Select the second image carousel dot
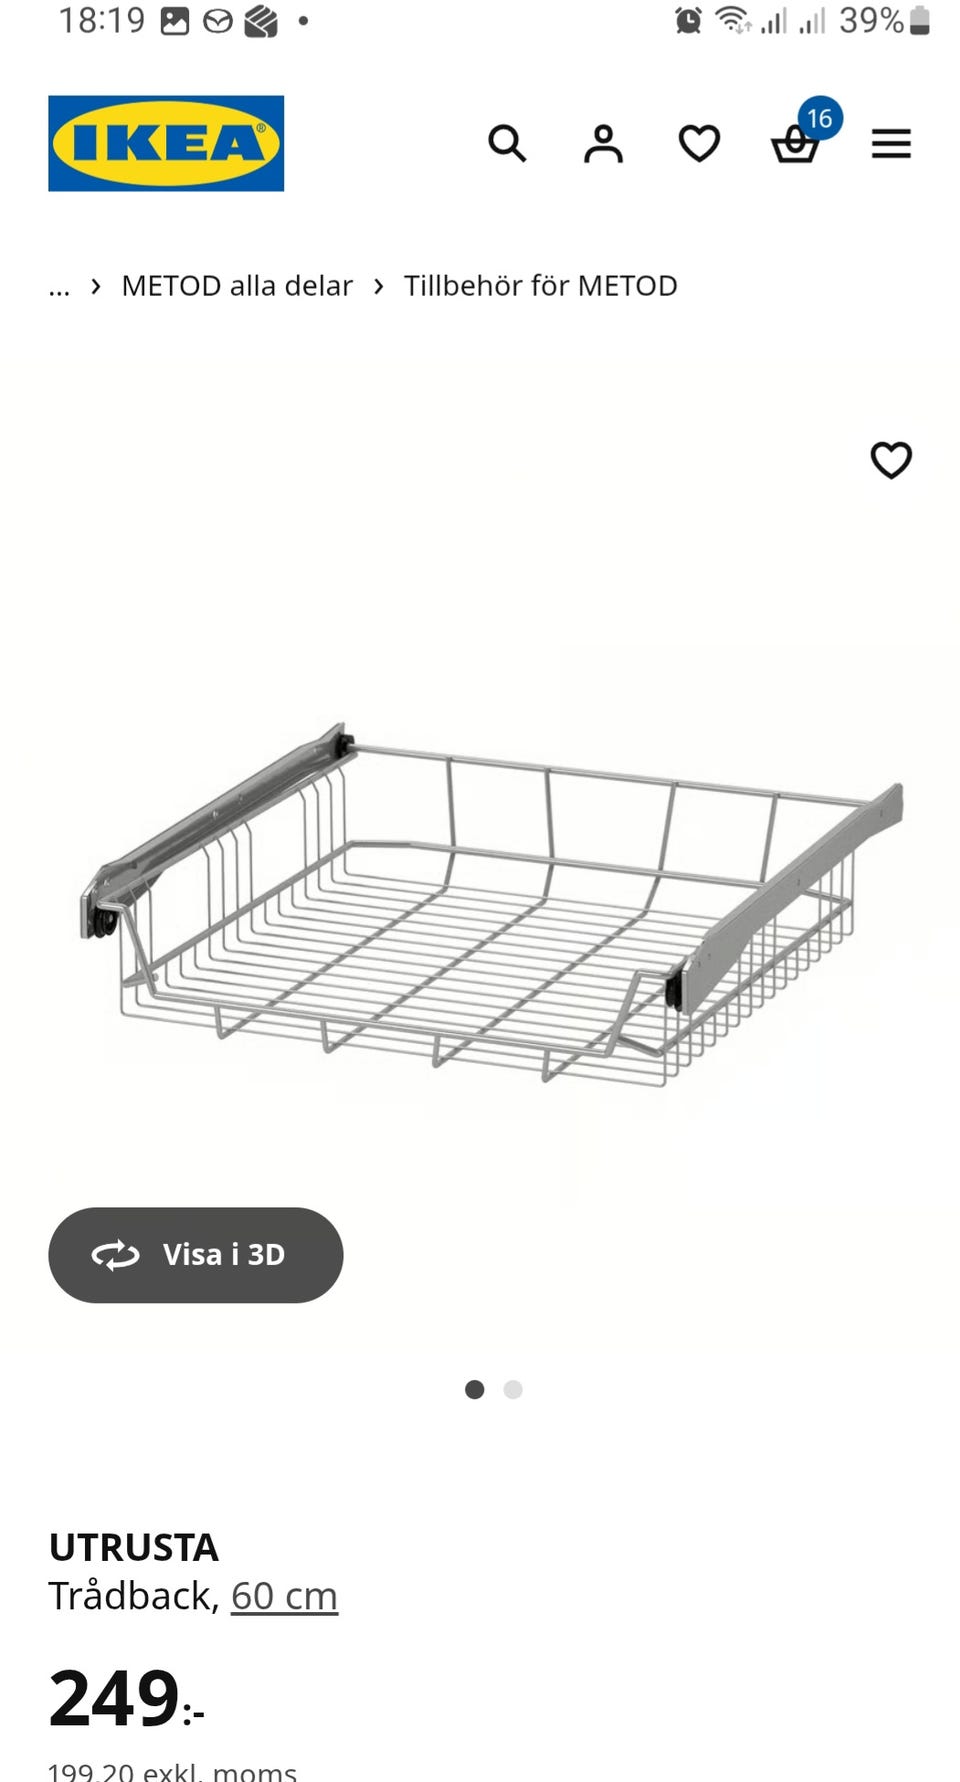 pyautogui.click(x=513, y=1389)
